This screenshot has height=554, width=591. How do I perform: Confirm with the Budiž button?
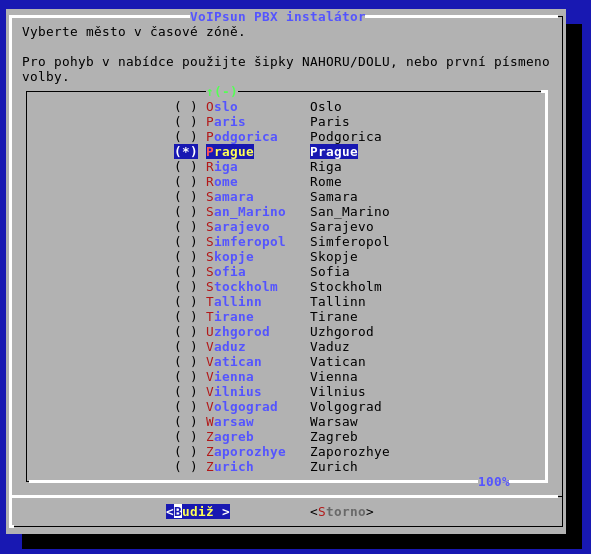(x=198, y=512)
